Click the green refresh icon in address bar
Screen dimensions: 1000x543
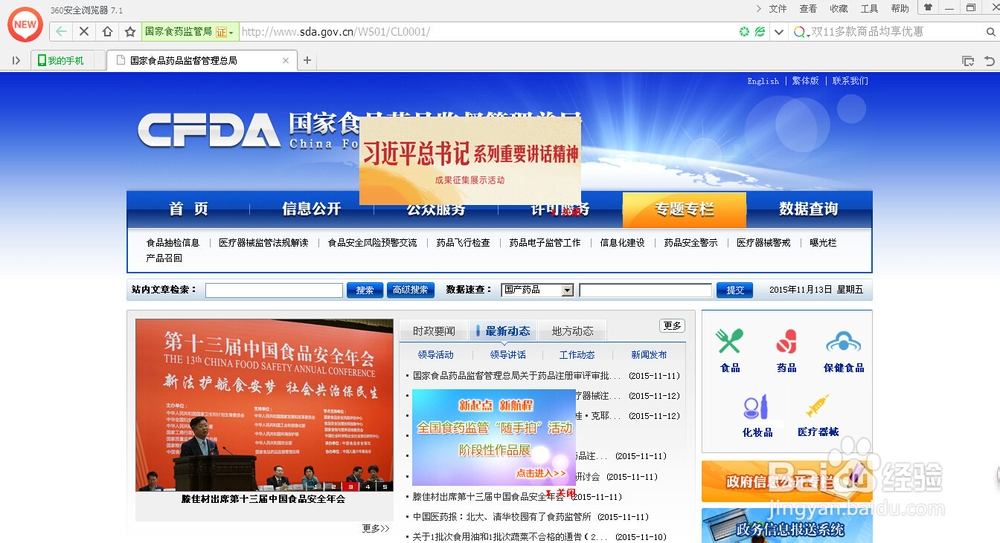[x=744, y=31]
